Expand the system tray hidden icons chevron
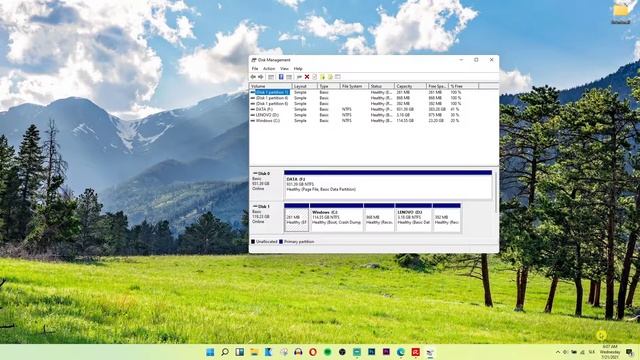Image resolution: width=640 pixels, height=360 pixels. tap(558, 352)
